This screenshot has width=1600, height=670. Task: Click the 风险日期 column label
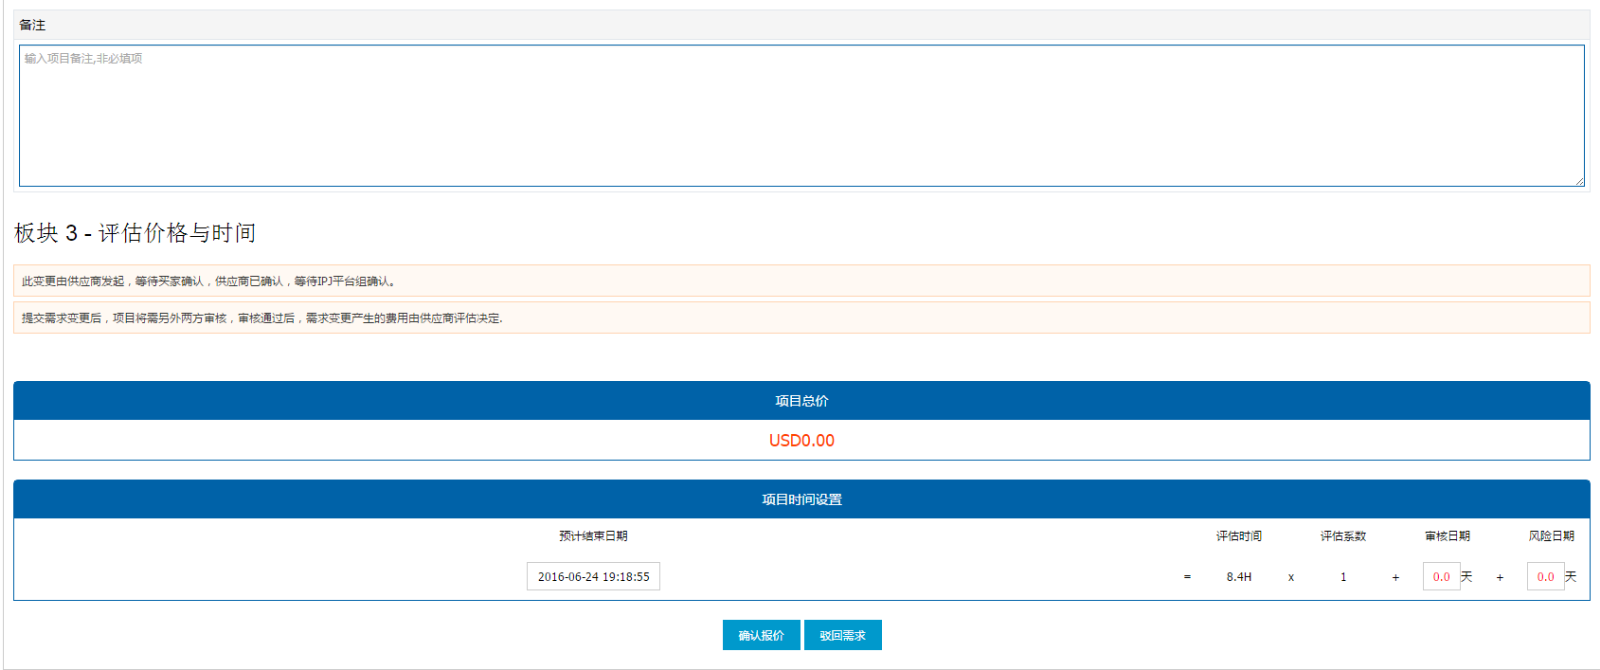click(1551, 536)
